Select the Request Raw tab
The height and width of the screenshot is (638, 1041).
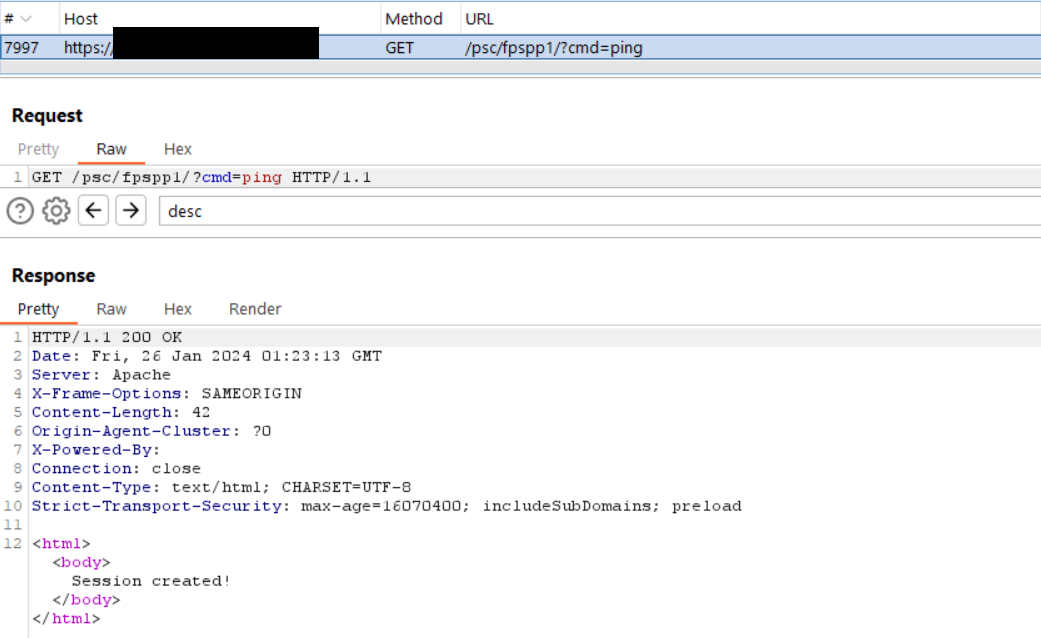tap(111, 148)
